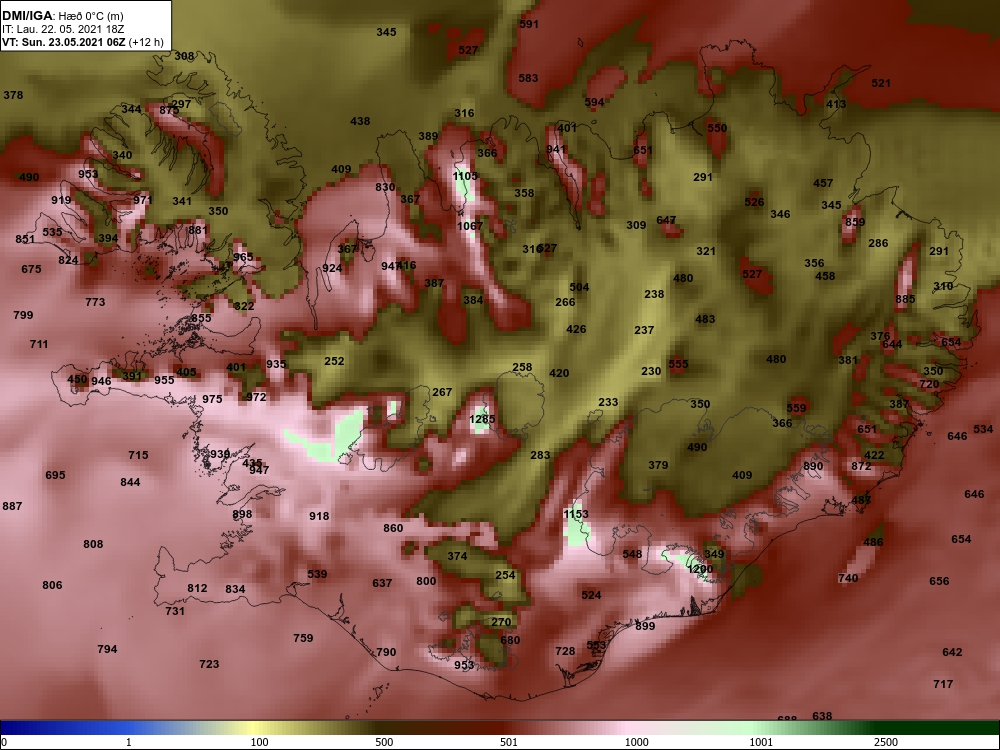The image size is (1000, 750).
Task: Click the map value 740
Action: [848, 578]
